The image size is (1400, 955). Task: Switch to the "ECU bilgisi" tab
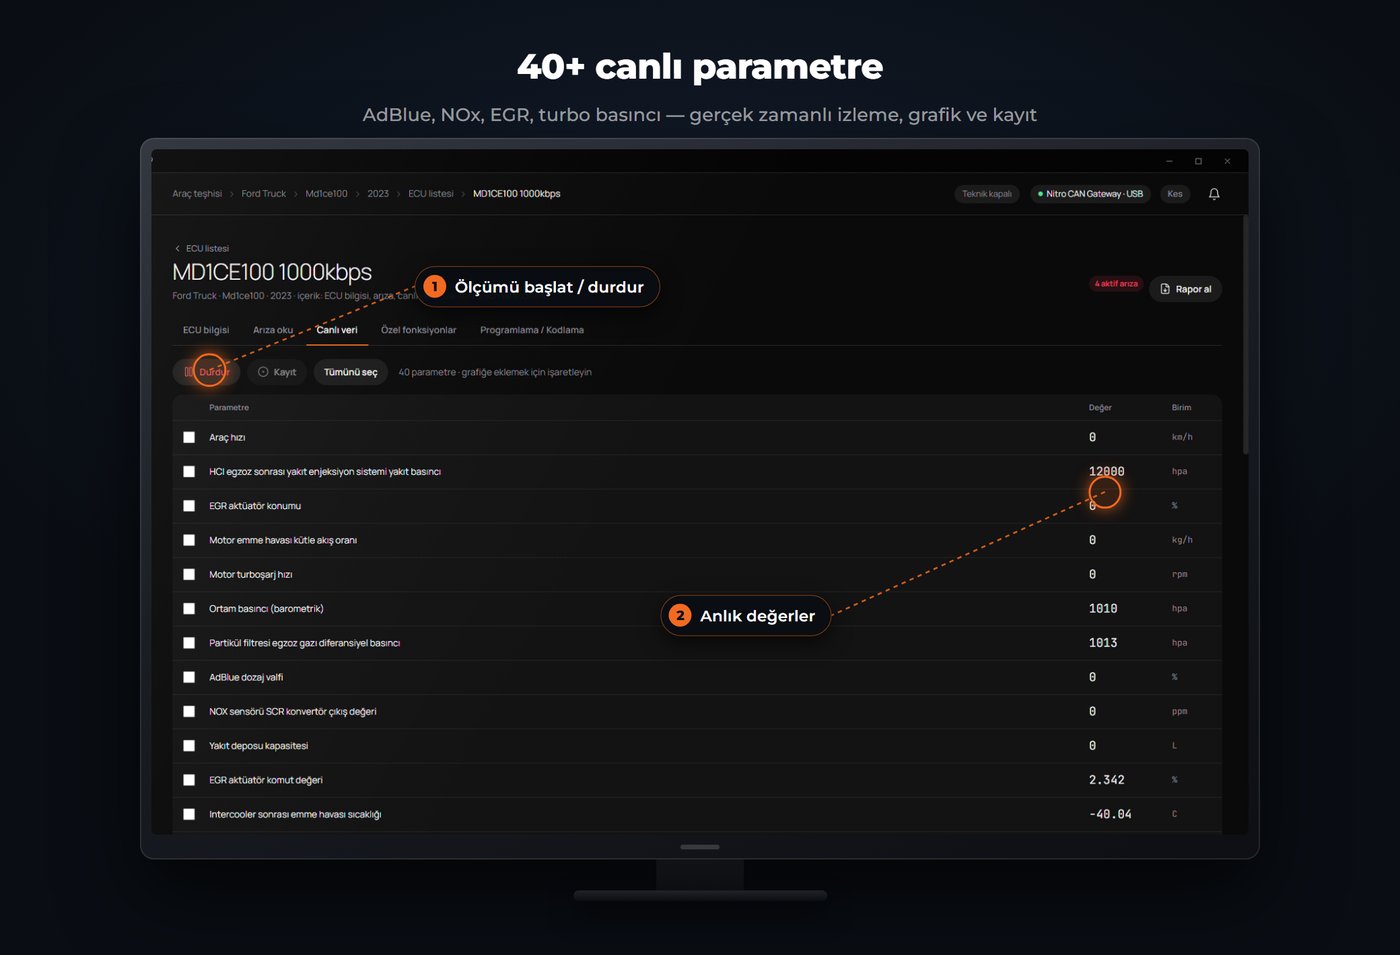point(206,330)
